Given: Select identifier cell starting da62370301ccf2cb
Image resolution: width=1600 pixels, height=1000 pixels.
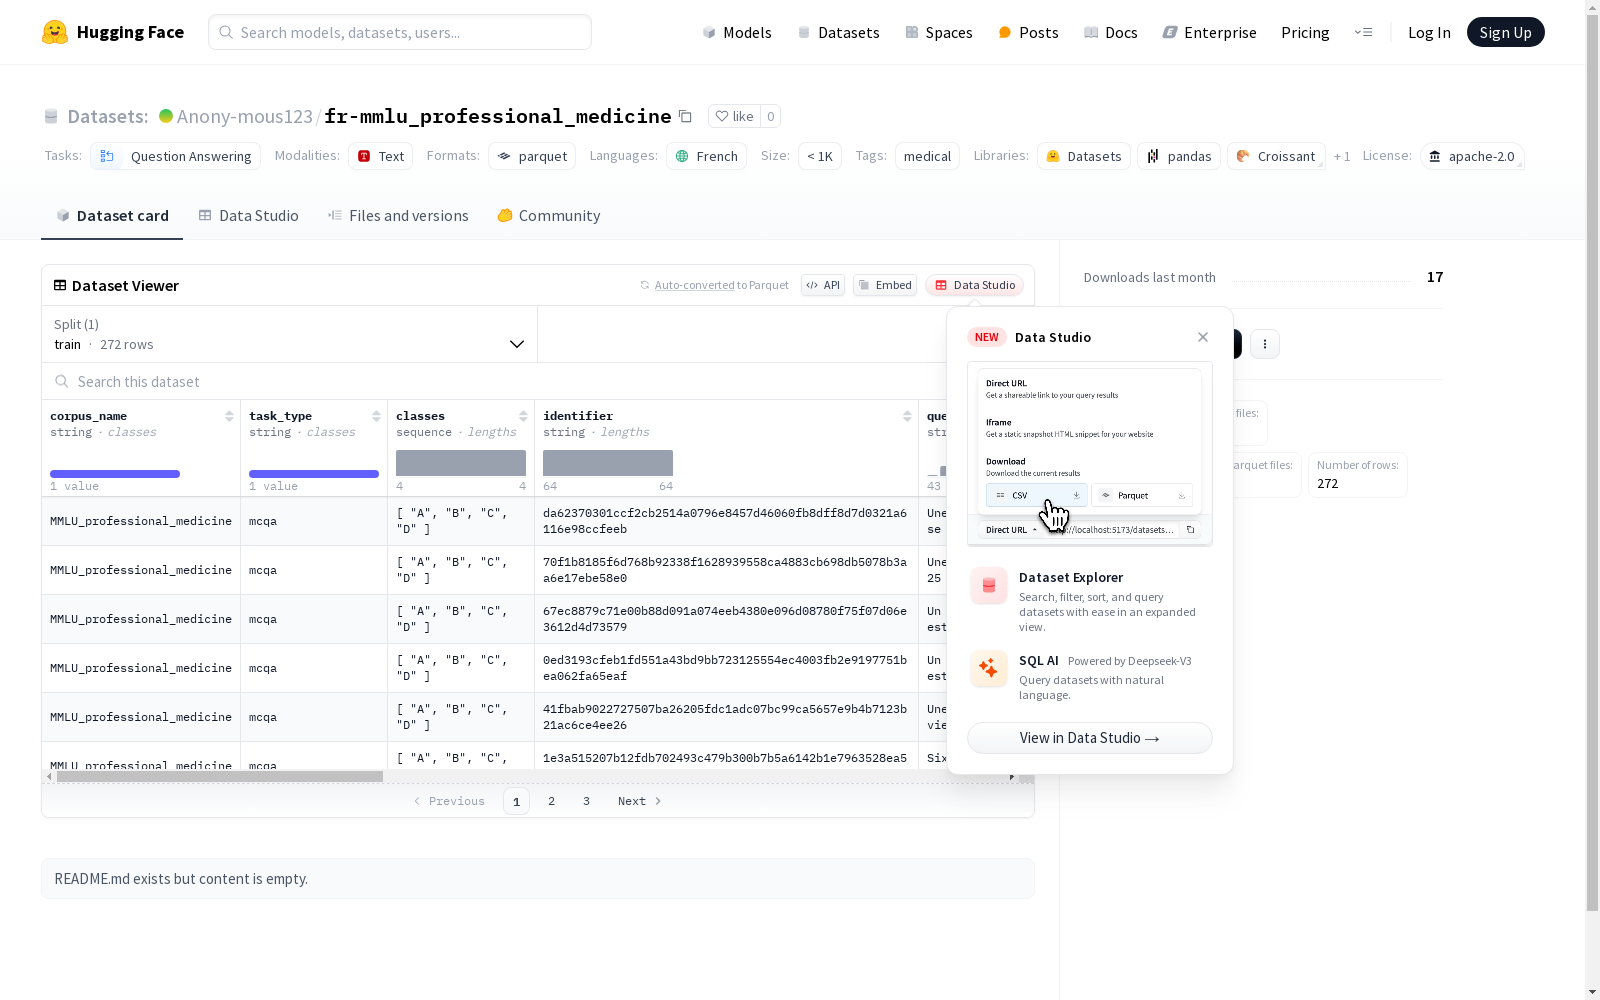Looking at the screenshot, I should pos(726,521).
